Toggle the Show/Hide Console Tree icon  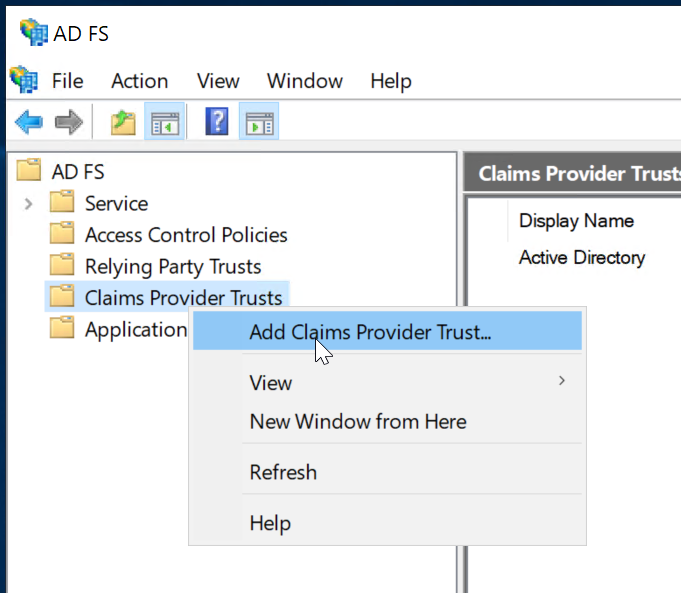click(165, 121)
